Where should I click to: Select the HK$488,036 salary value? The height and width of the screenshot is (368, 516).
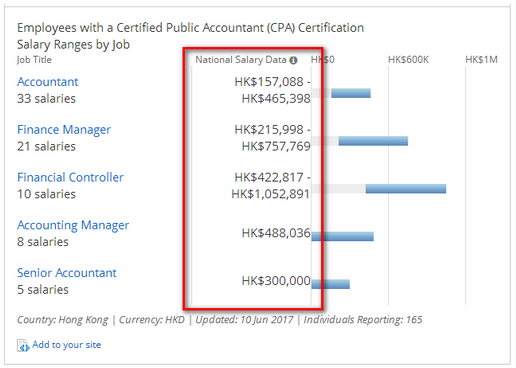click(276, 233)
